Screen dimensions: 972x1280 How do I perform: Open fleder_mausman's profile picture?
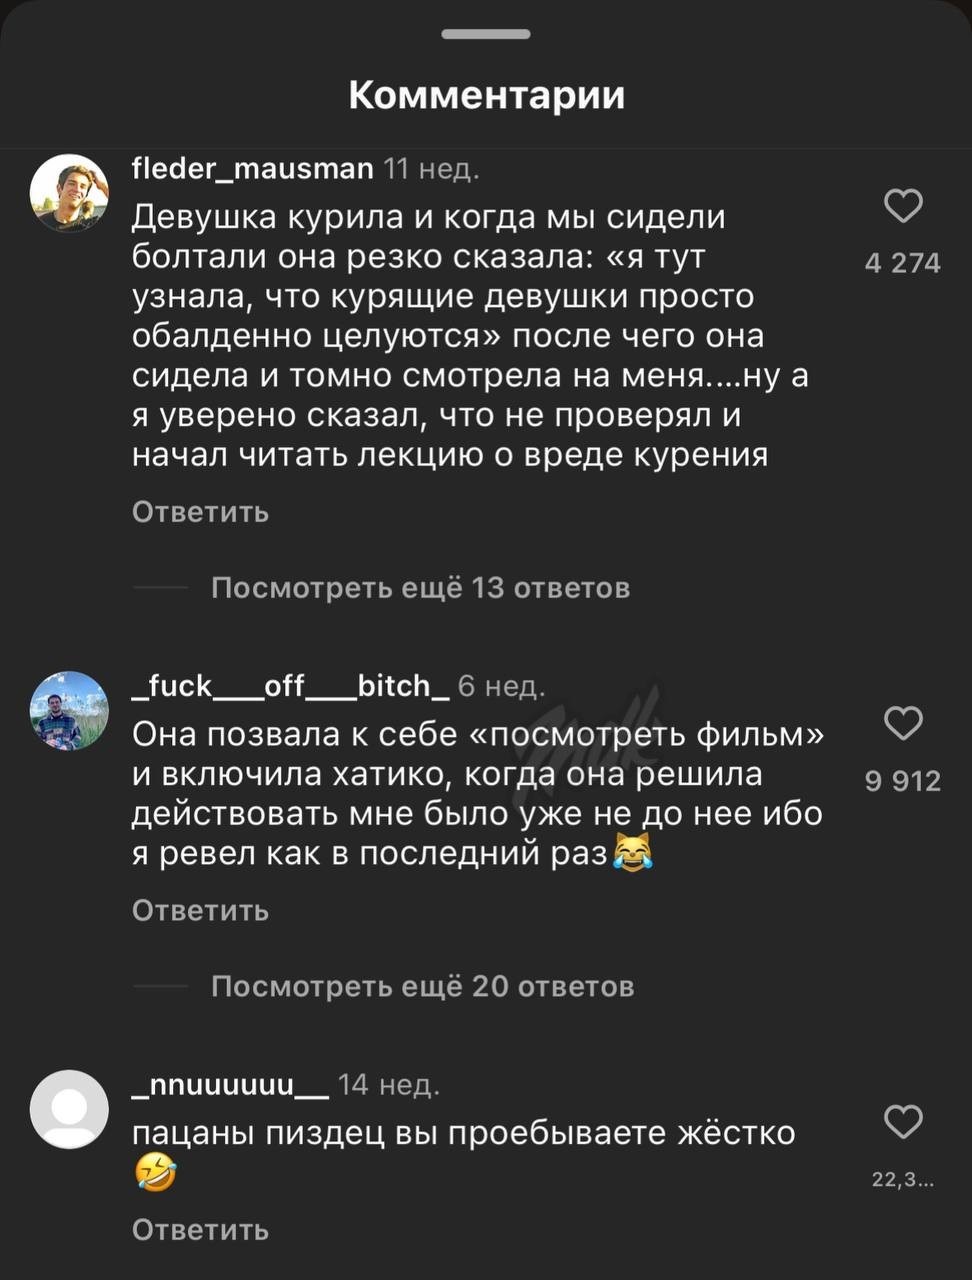(69, 193)
